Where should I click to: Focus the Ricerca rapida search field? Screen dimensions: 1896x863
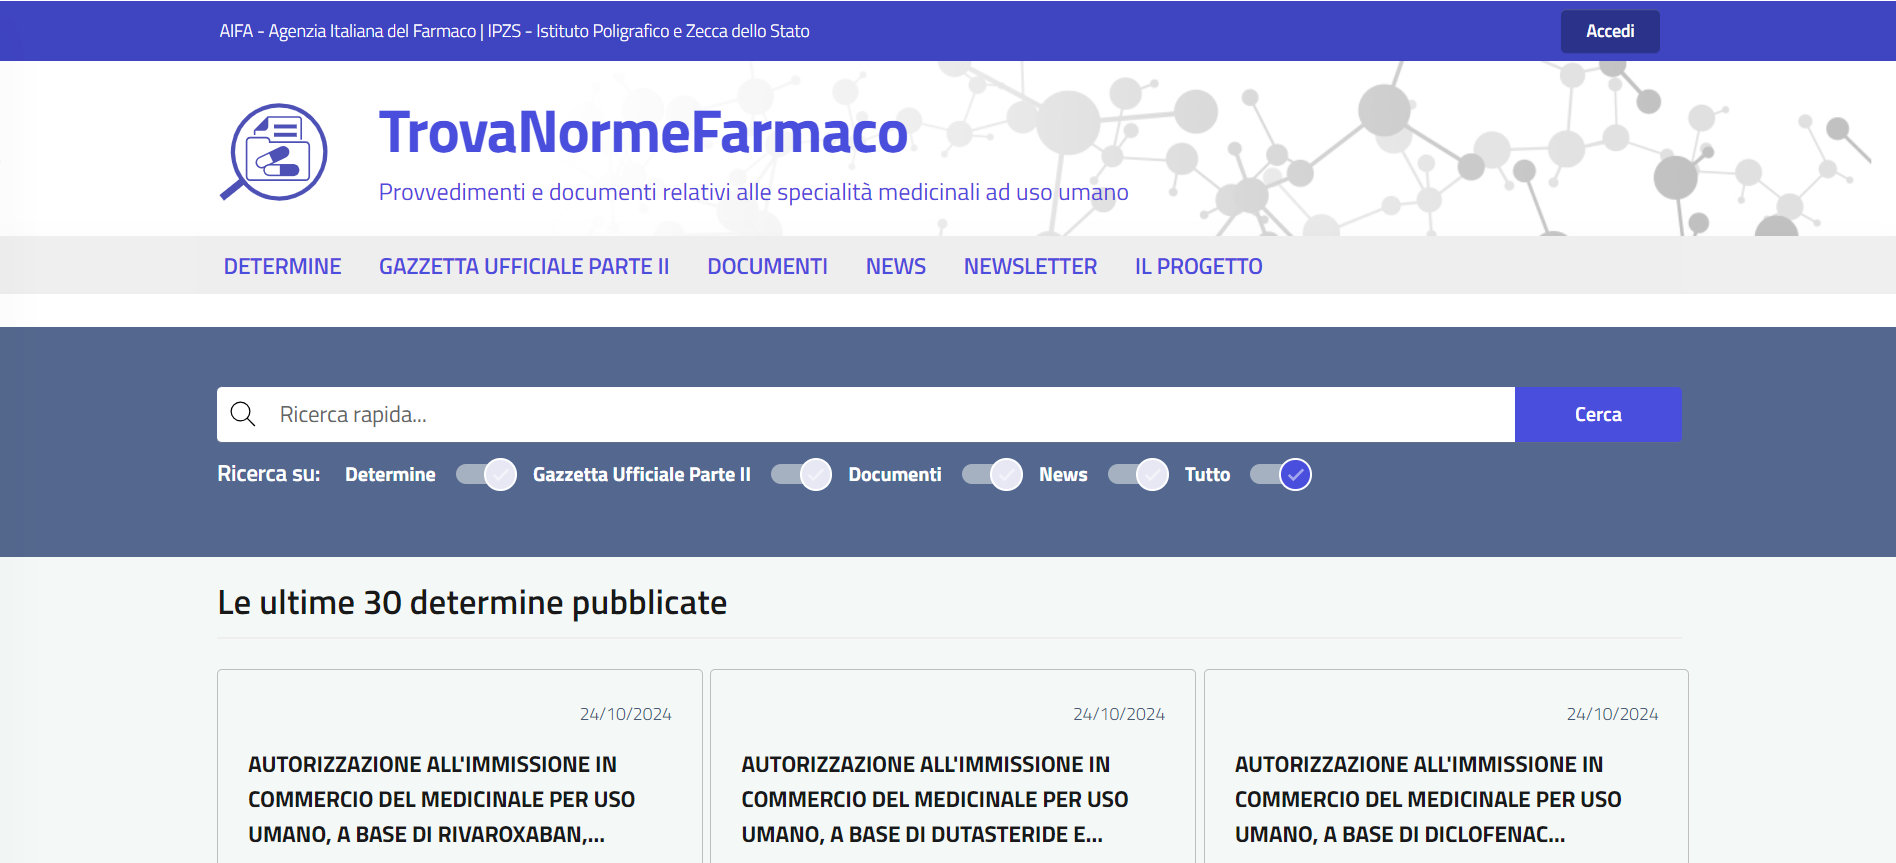point(866,414)
